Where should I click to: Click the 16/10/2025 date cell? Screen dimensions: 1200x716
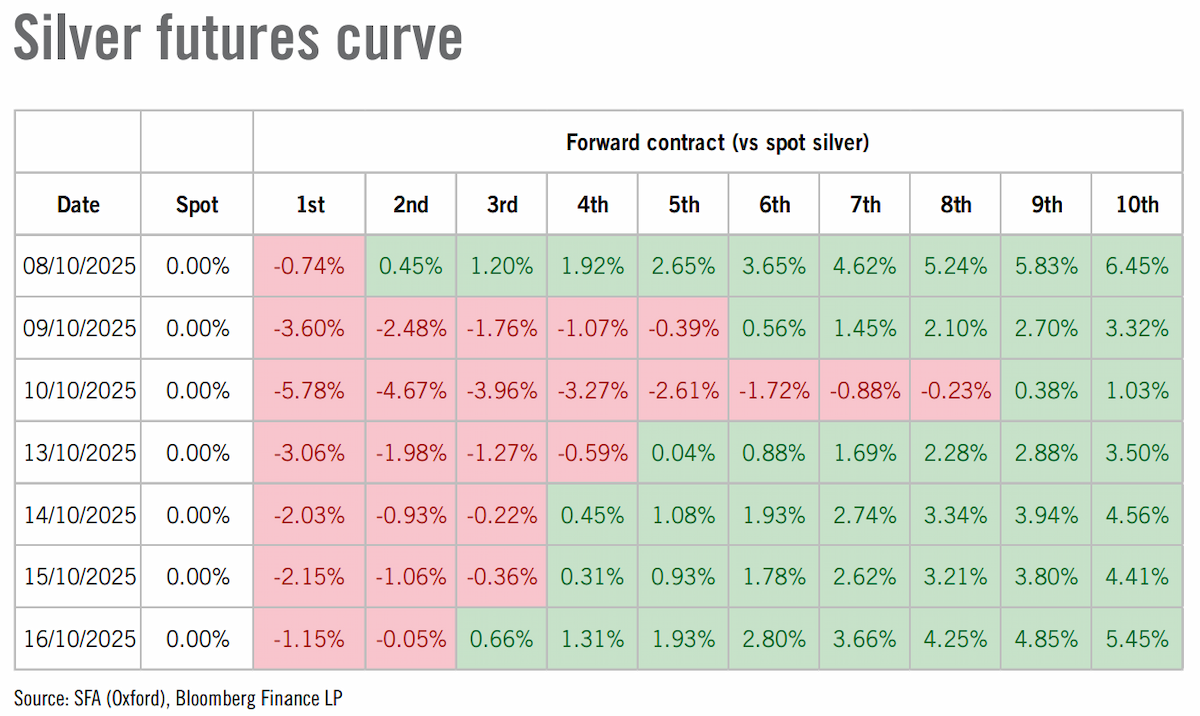click(78, 638)
